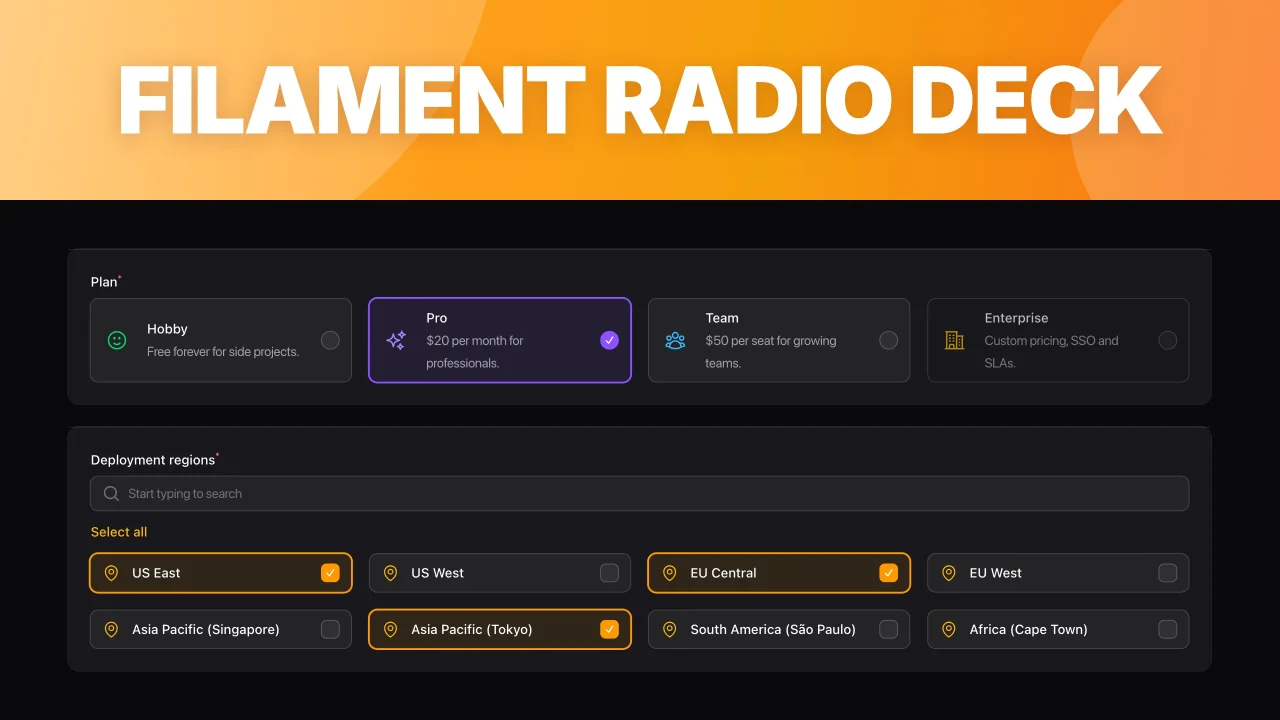Select the Hobby plan radio button
The width and height of the screenshot is (1280, 720).
(x=330, y=340)
